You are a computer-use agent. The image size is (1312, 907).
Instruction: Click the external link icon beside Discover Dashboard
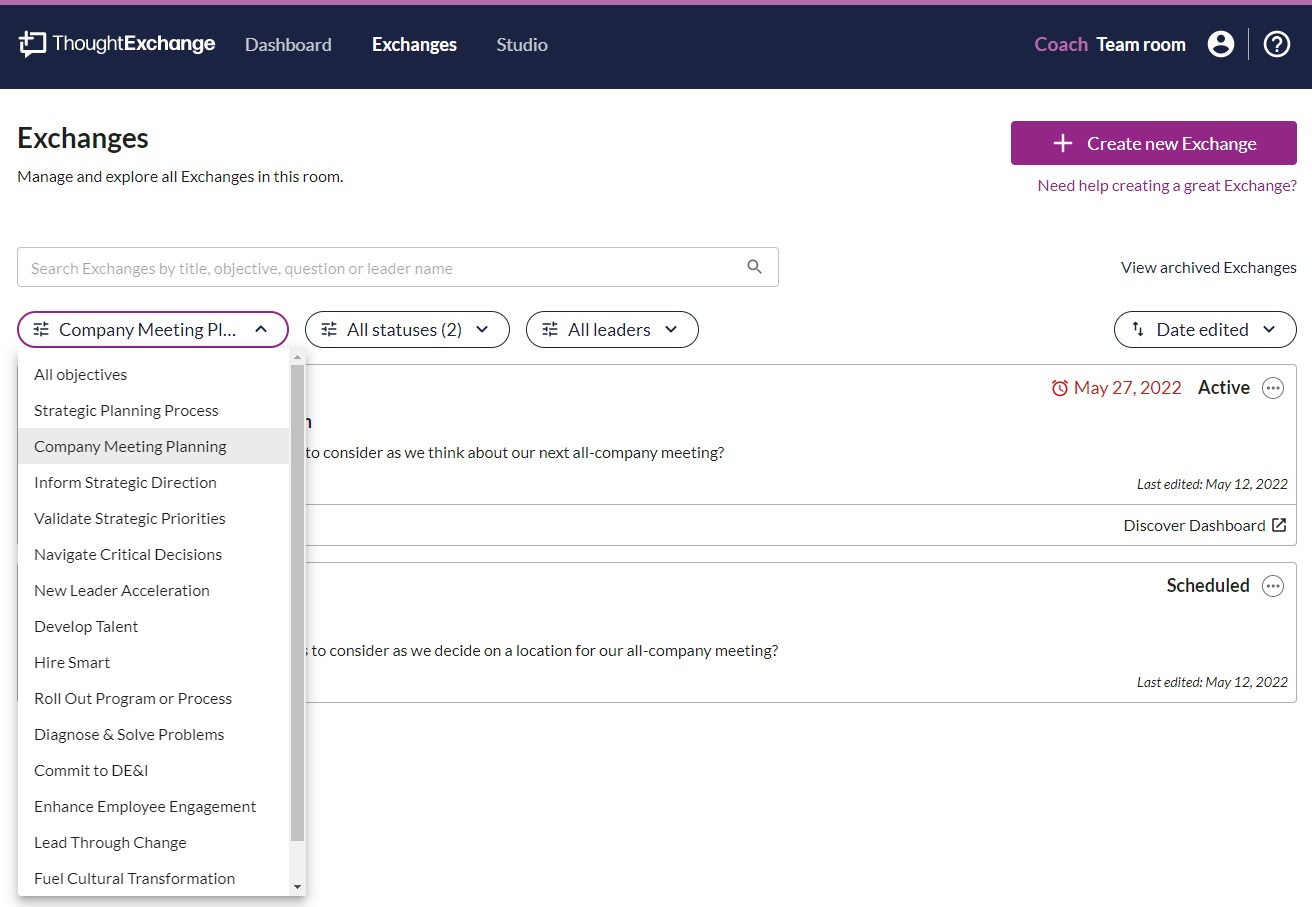click(1279, 525)
